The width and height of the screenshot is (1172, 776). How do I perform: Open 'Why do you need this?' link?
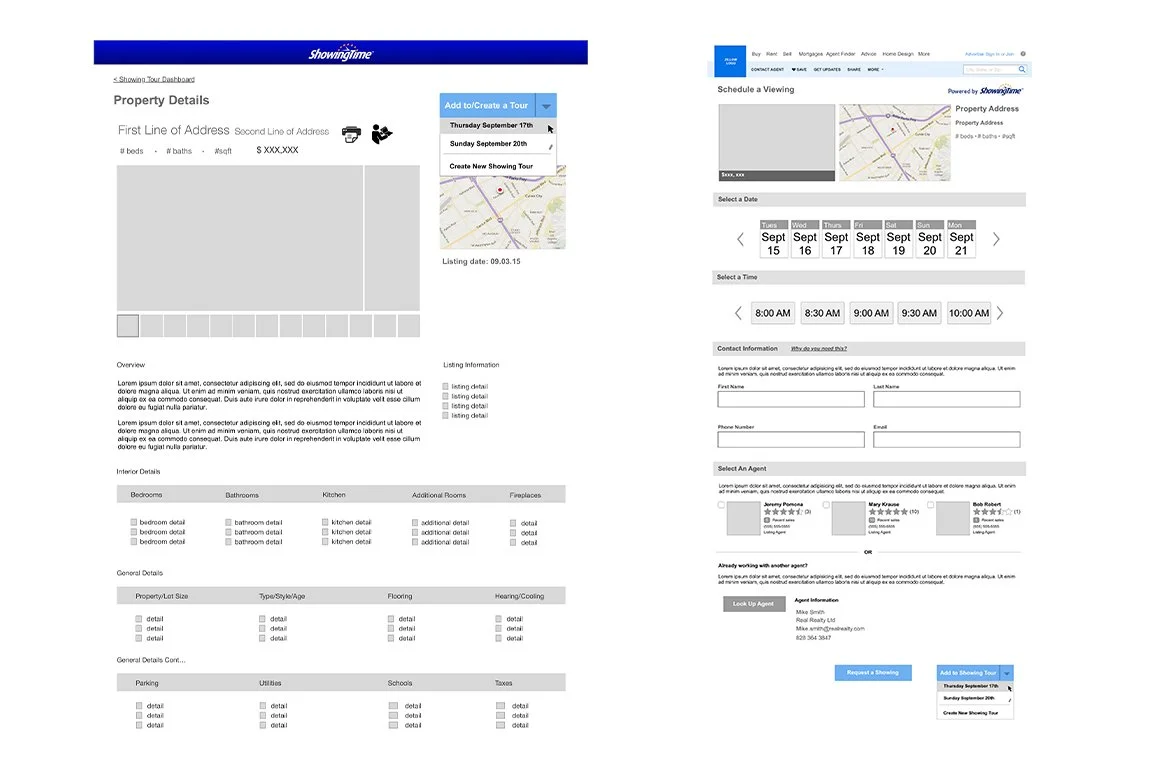tap(819, 348)
